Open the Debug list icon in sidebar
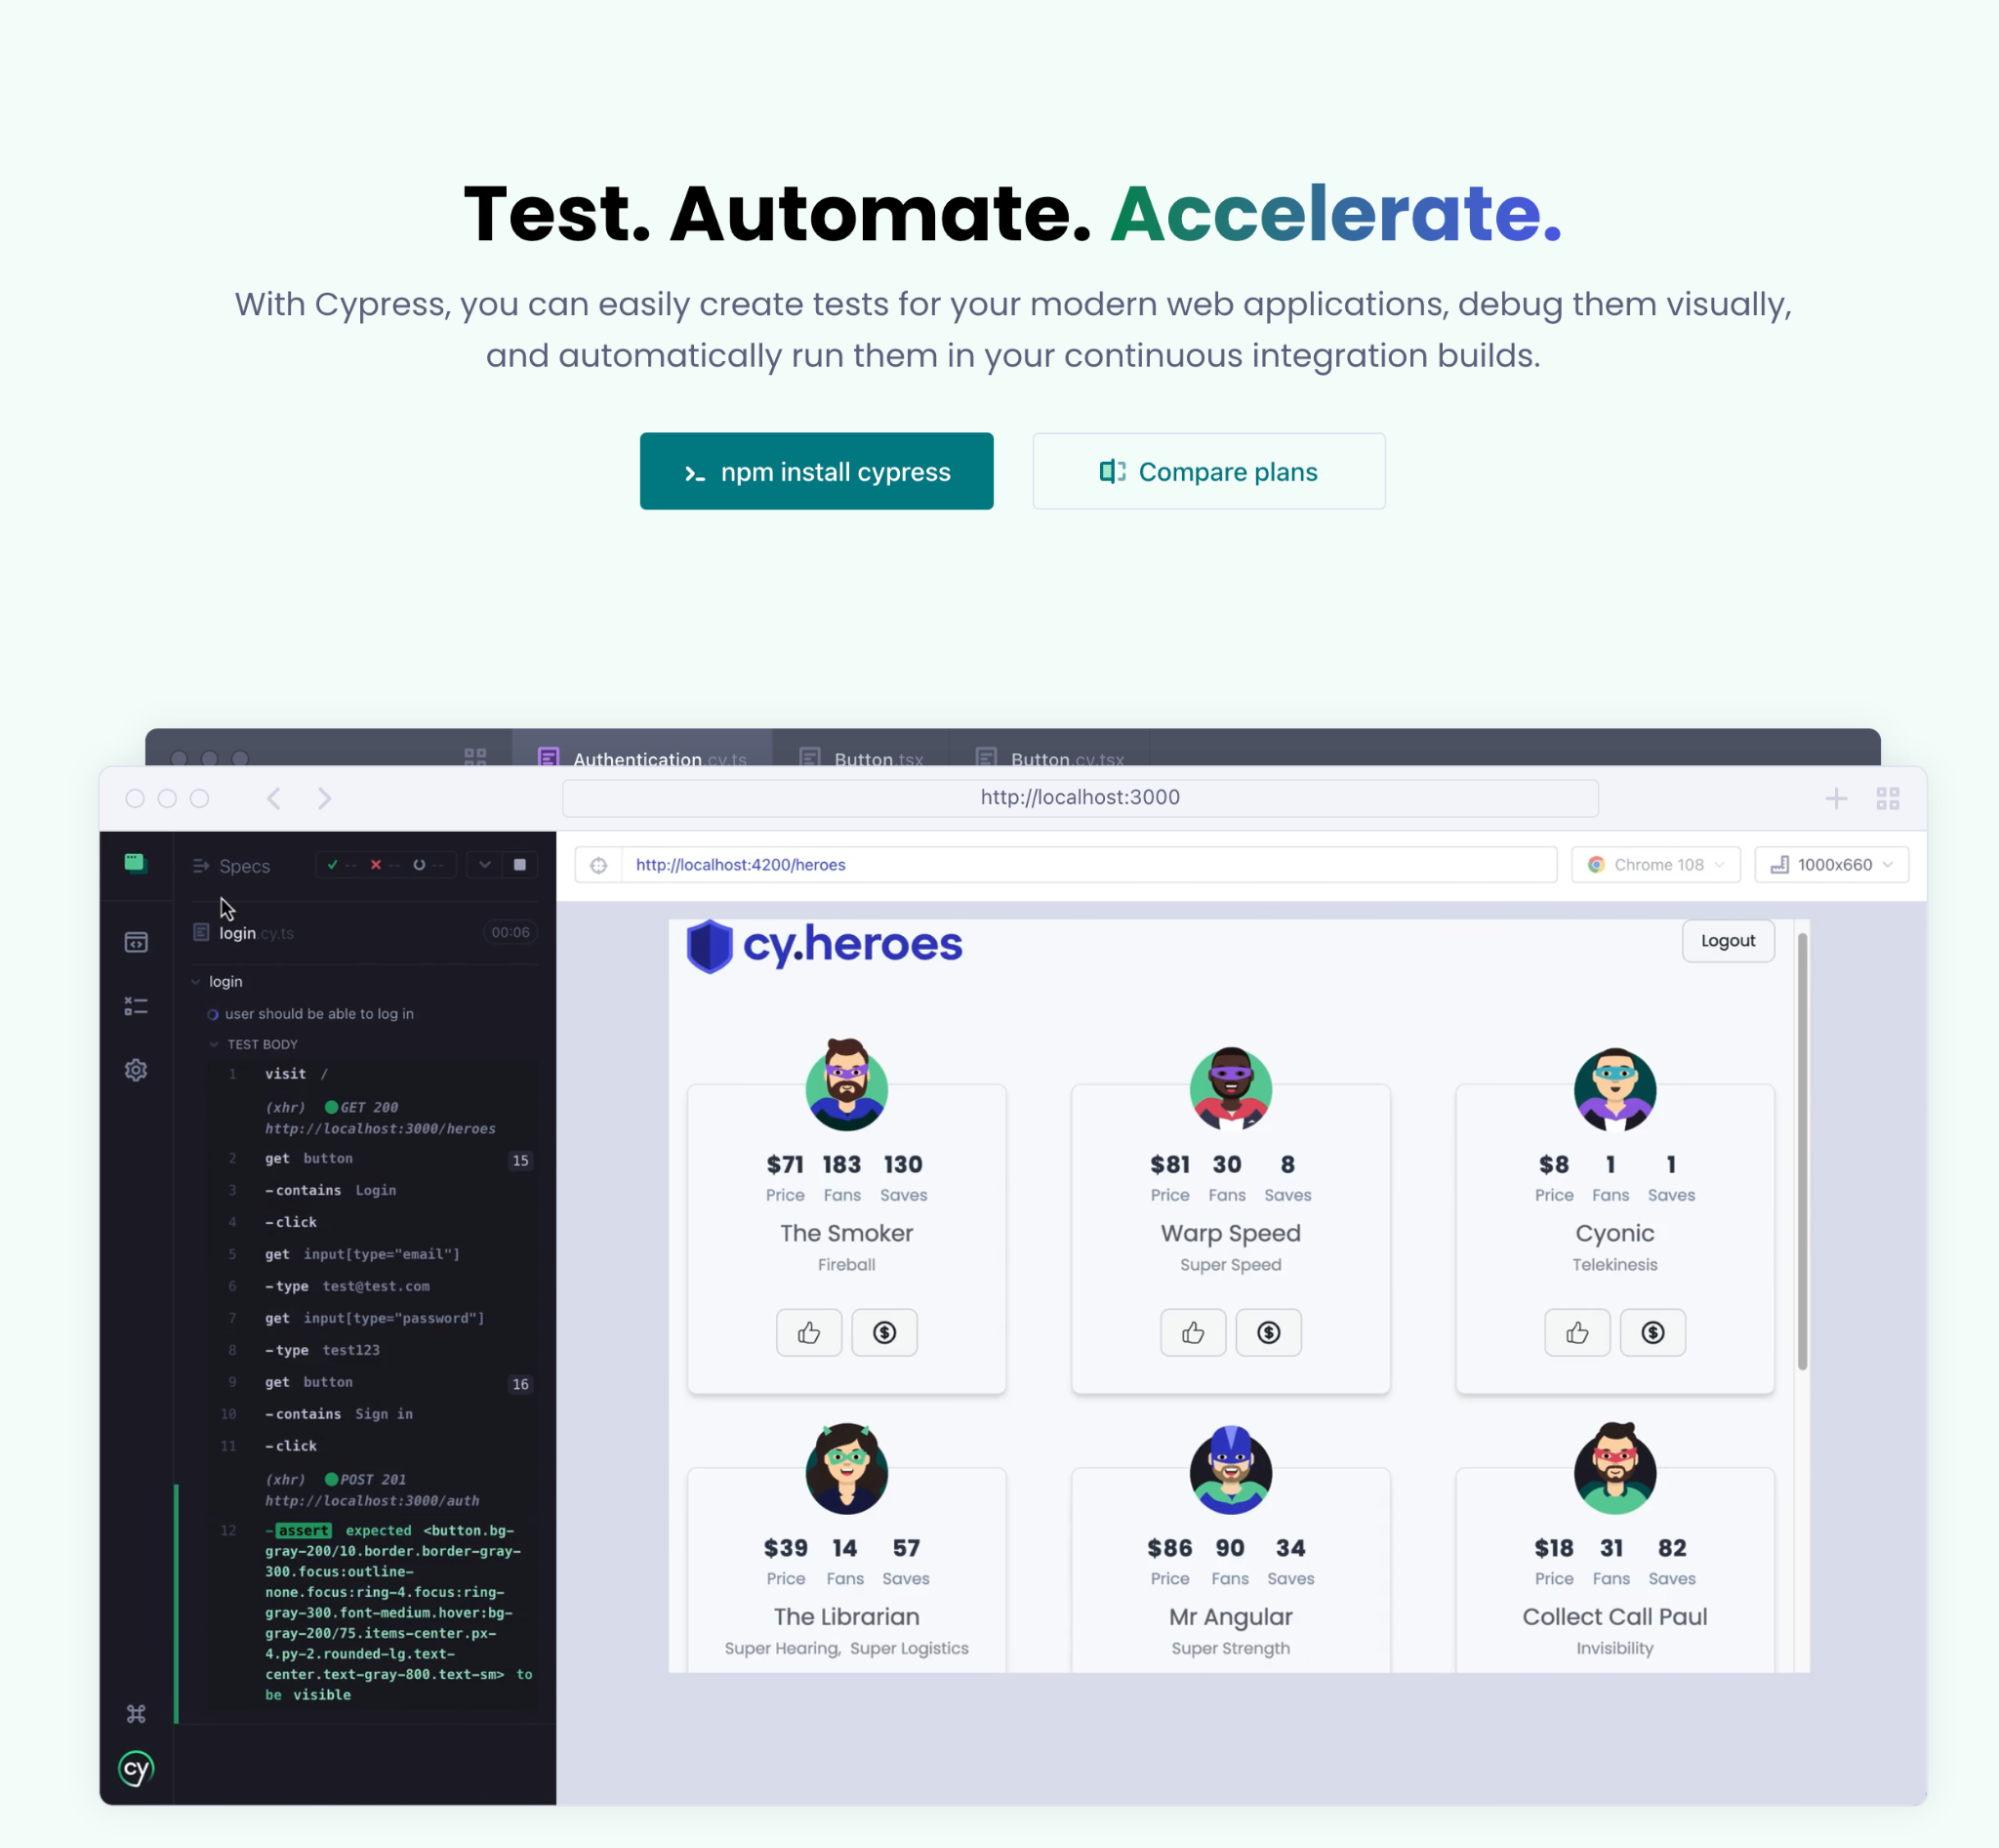Viewport: 1999px width, 1848px height. 136,1006
